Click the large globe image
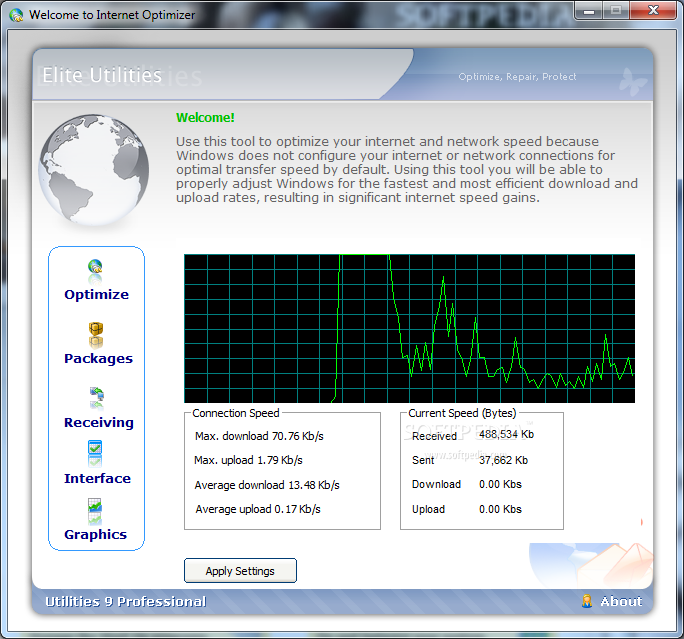Image resolution: width=684 pixels, height=639 pixels. (x=93, y=171)
